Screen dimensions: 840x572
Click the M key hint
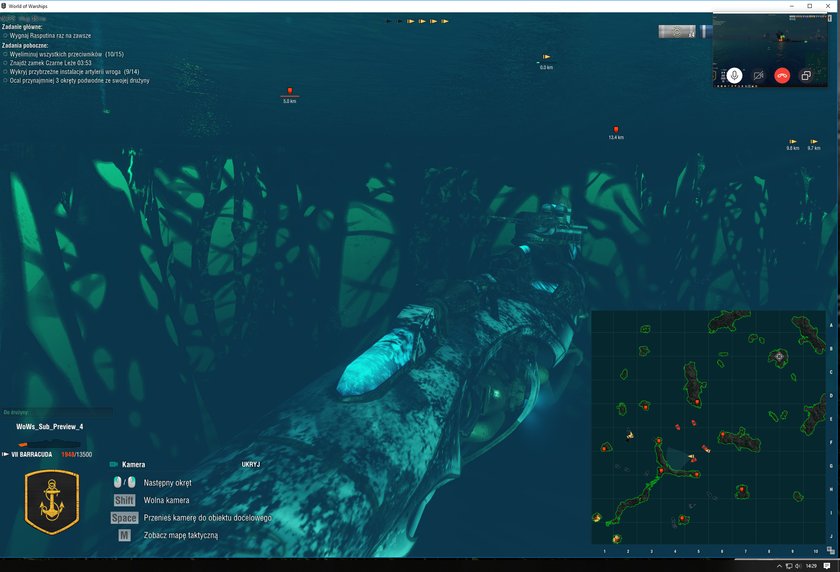[124, 535]
